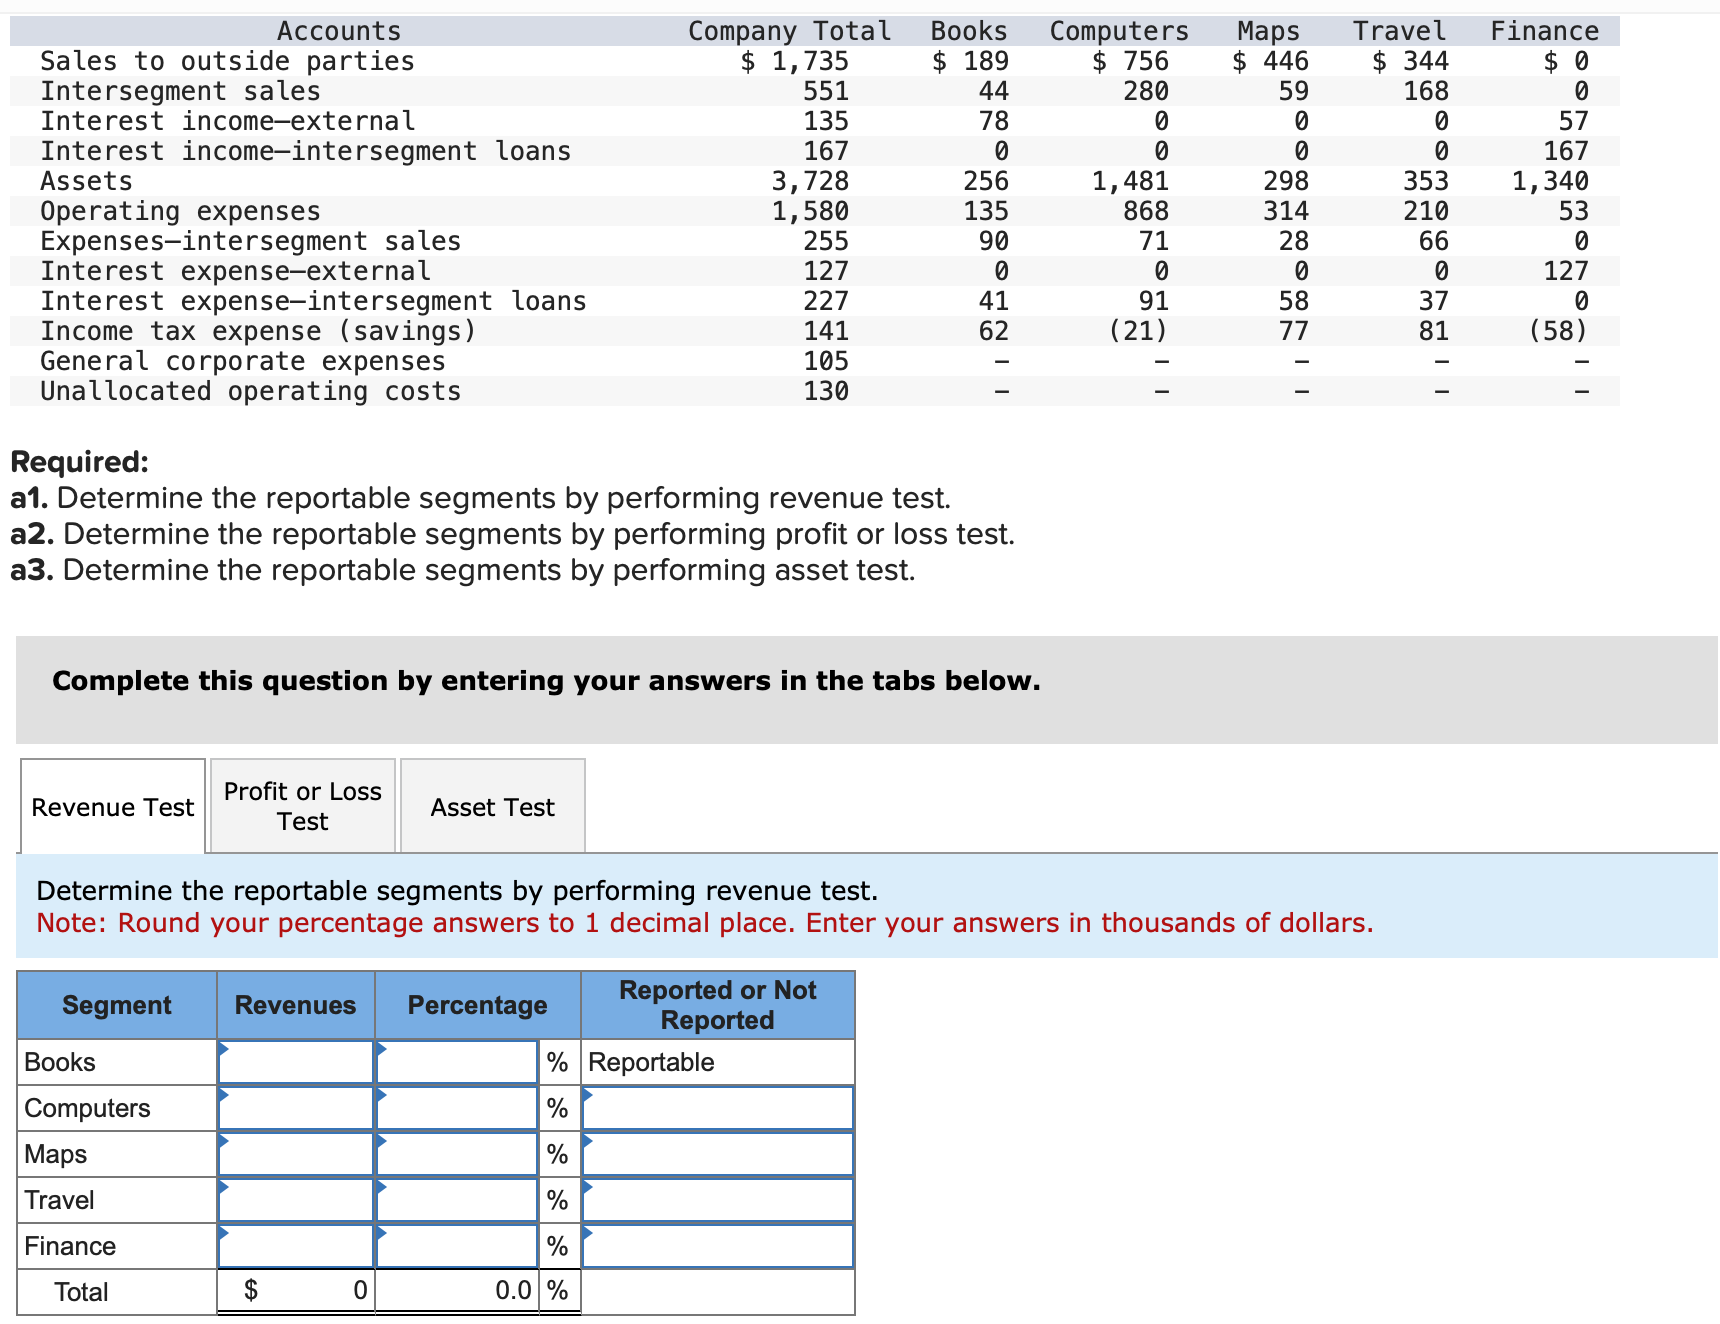Click the Books Revenues input field
Image resolution: width=1720 pixels, height=1324 pixels.
click(295, 1061)
